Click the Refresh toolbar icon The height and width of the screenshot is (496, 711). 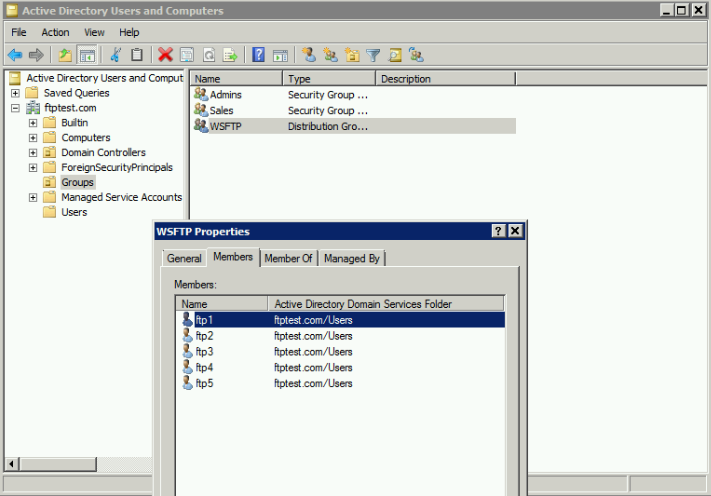pos(209,55)
